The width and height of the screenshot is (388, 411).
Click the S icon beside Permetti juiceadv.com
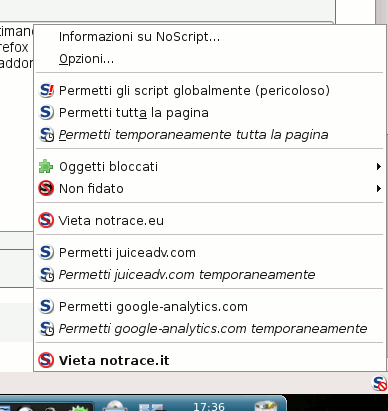[x=46, y=252]
